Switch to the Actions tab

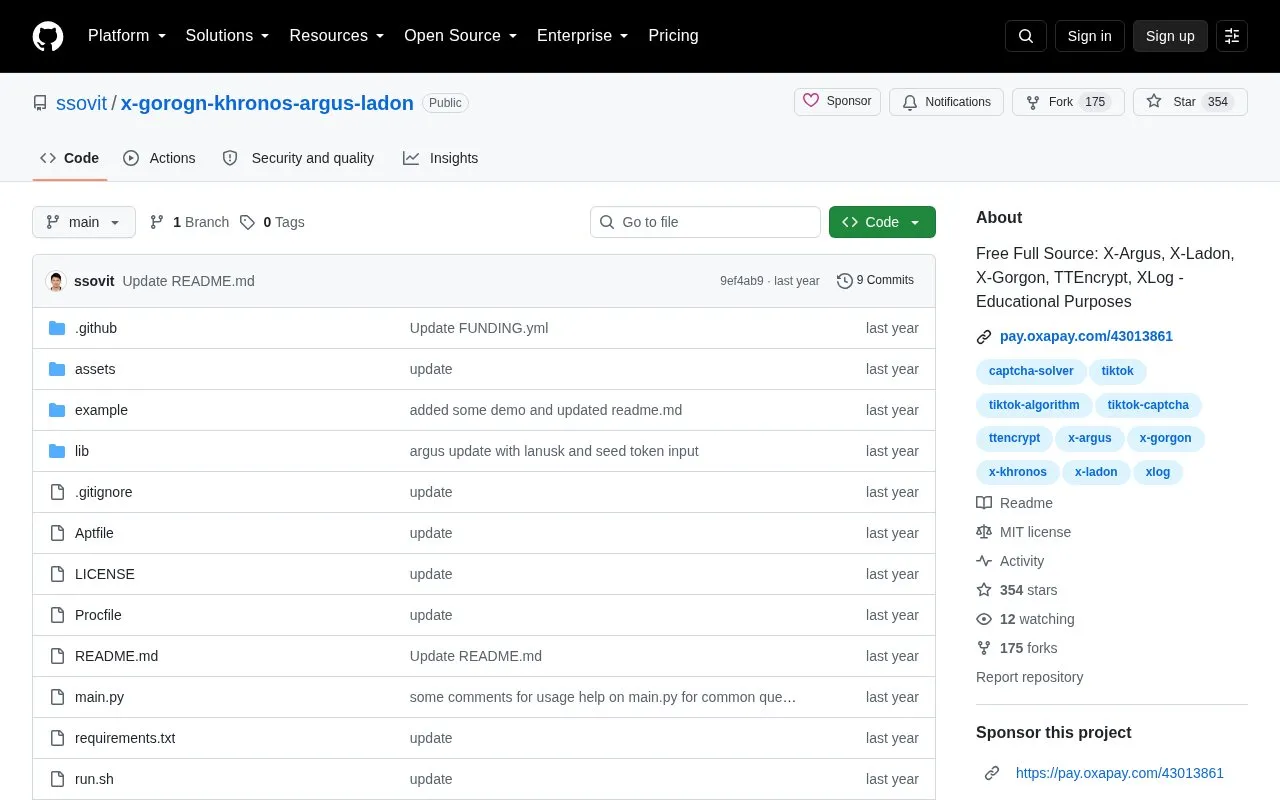[159, 158]
